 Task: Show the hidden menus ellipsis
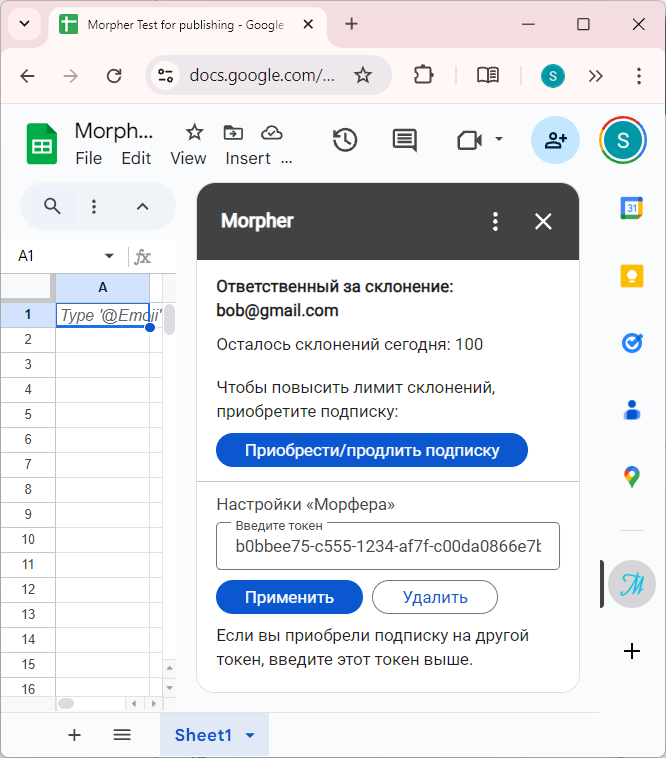(287, 160)
